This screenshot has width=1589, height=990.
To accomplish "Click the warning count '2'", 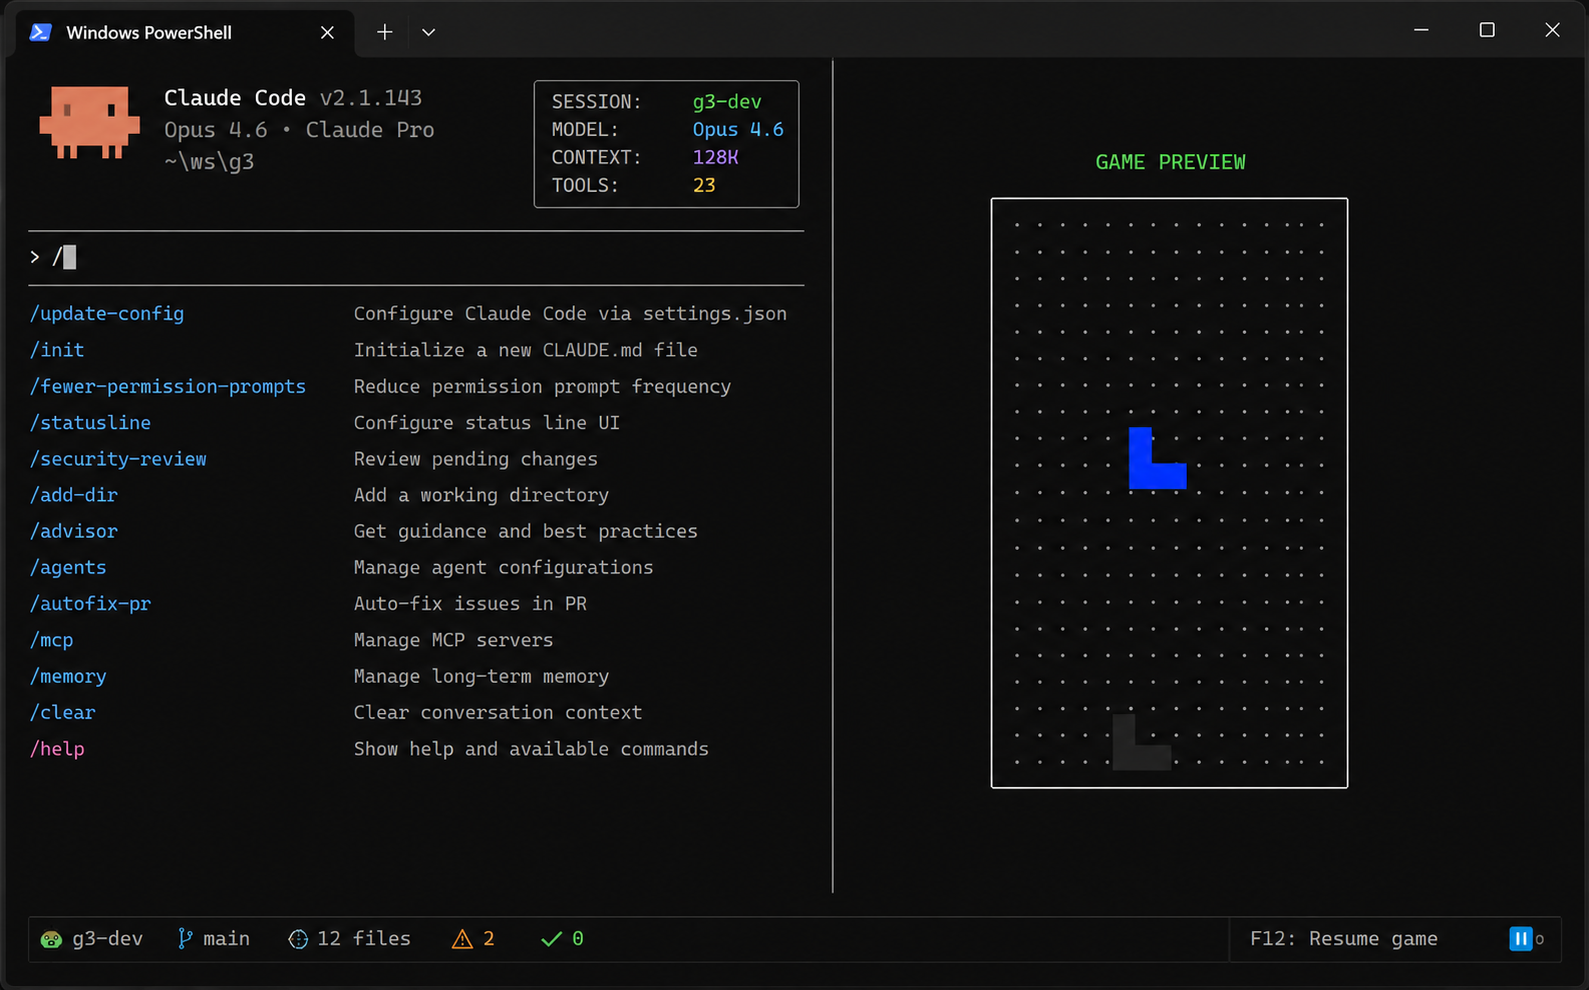I will click(489, 939).
